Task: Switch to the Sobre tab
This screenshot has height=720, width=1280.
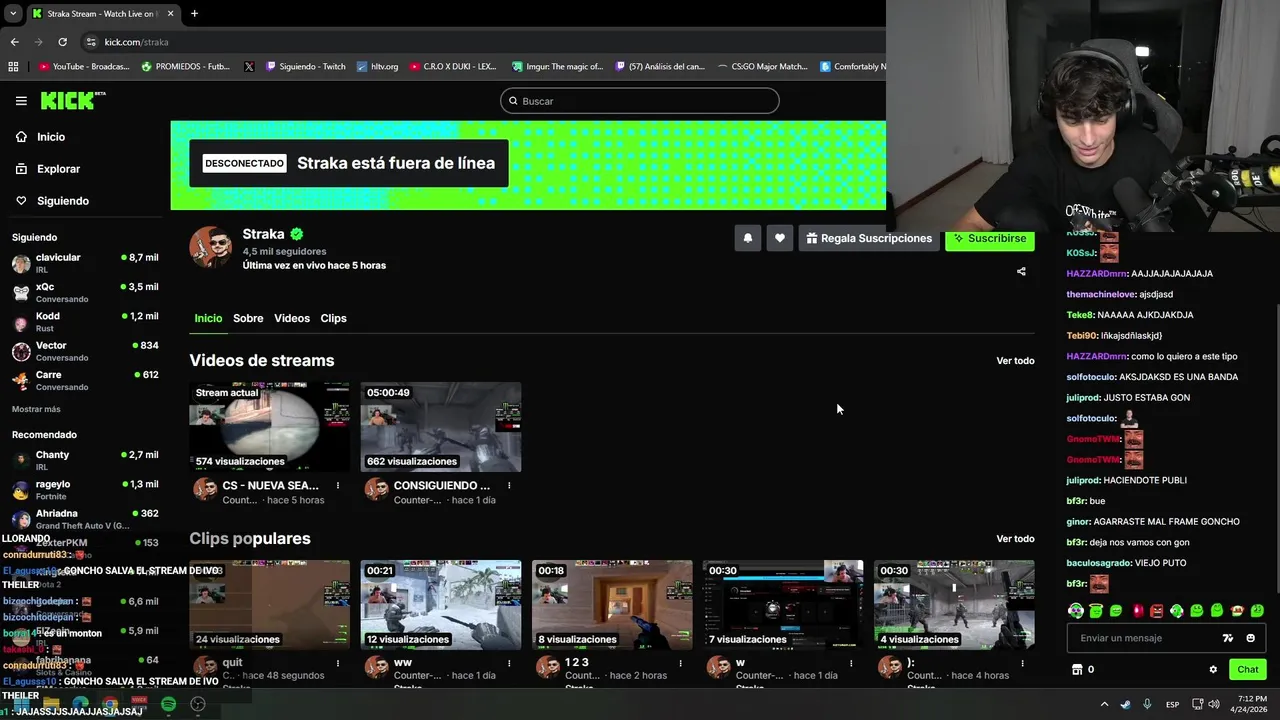Action: pos(248,318)
